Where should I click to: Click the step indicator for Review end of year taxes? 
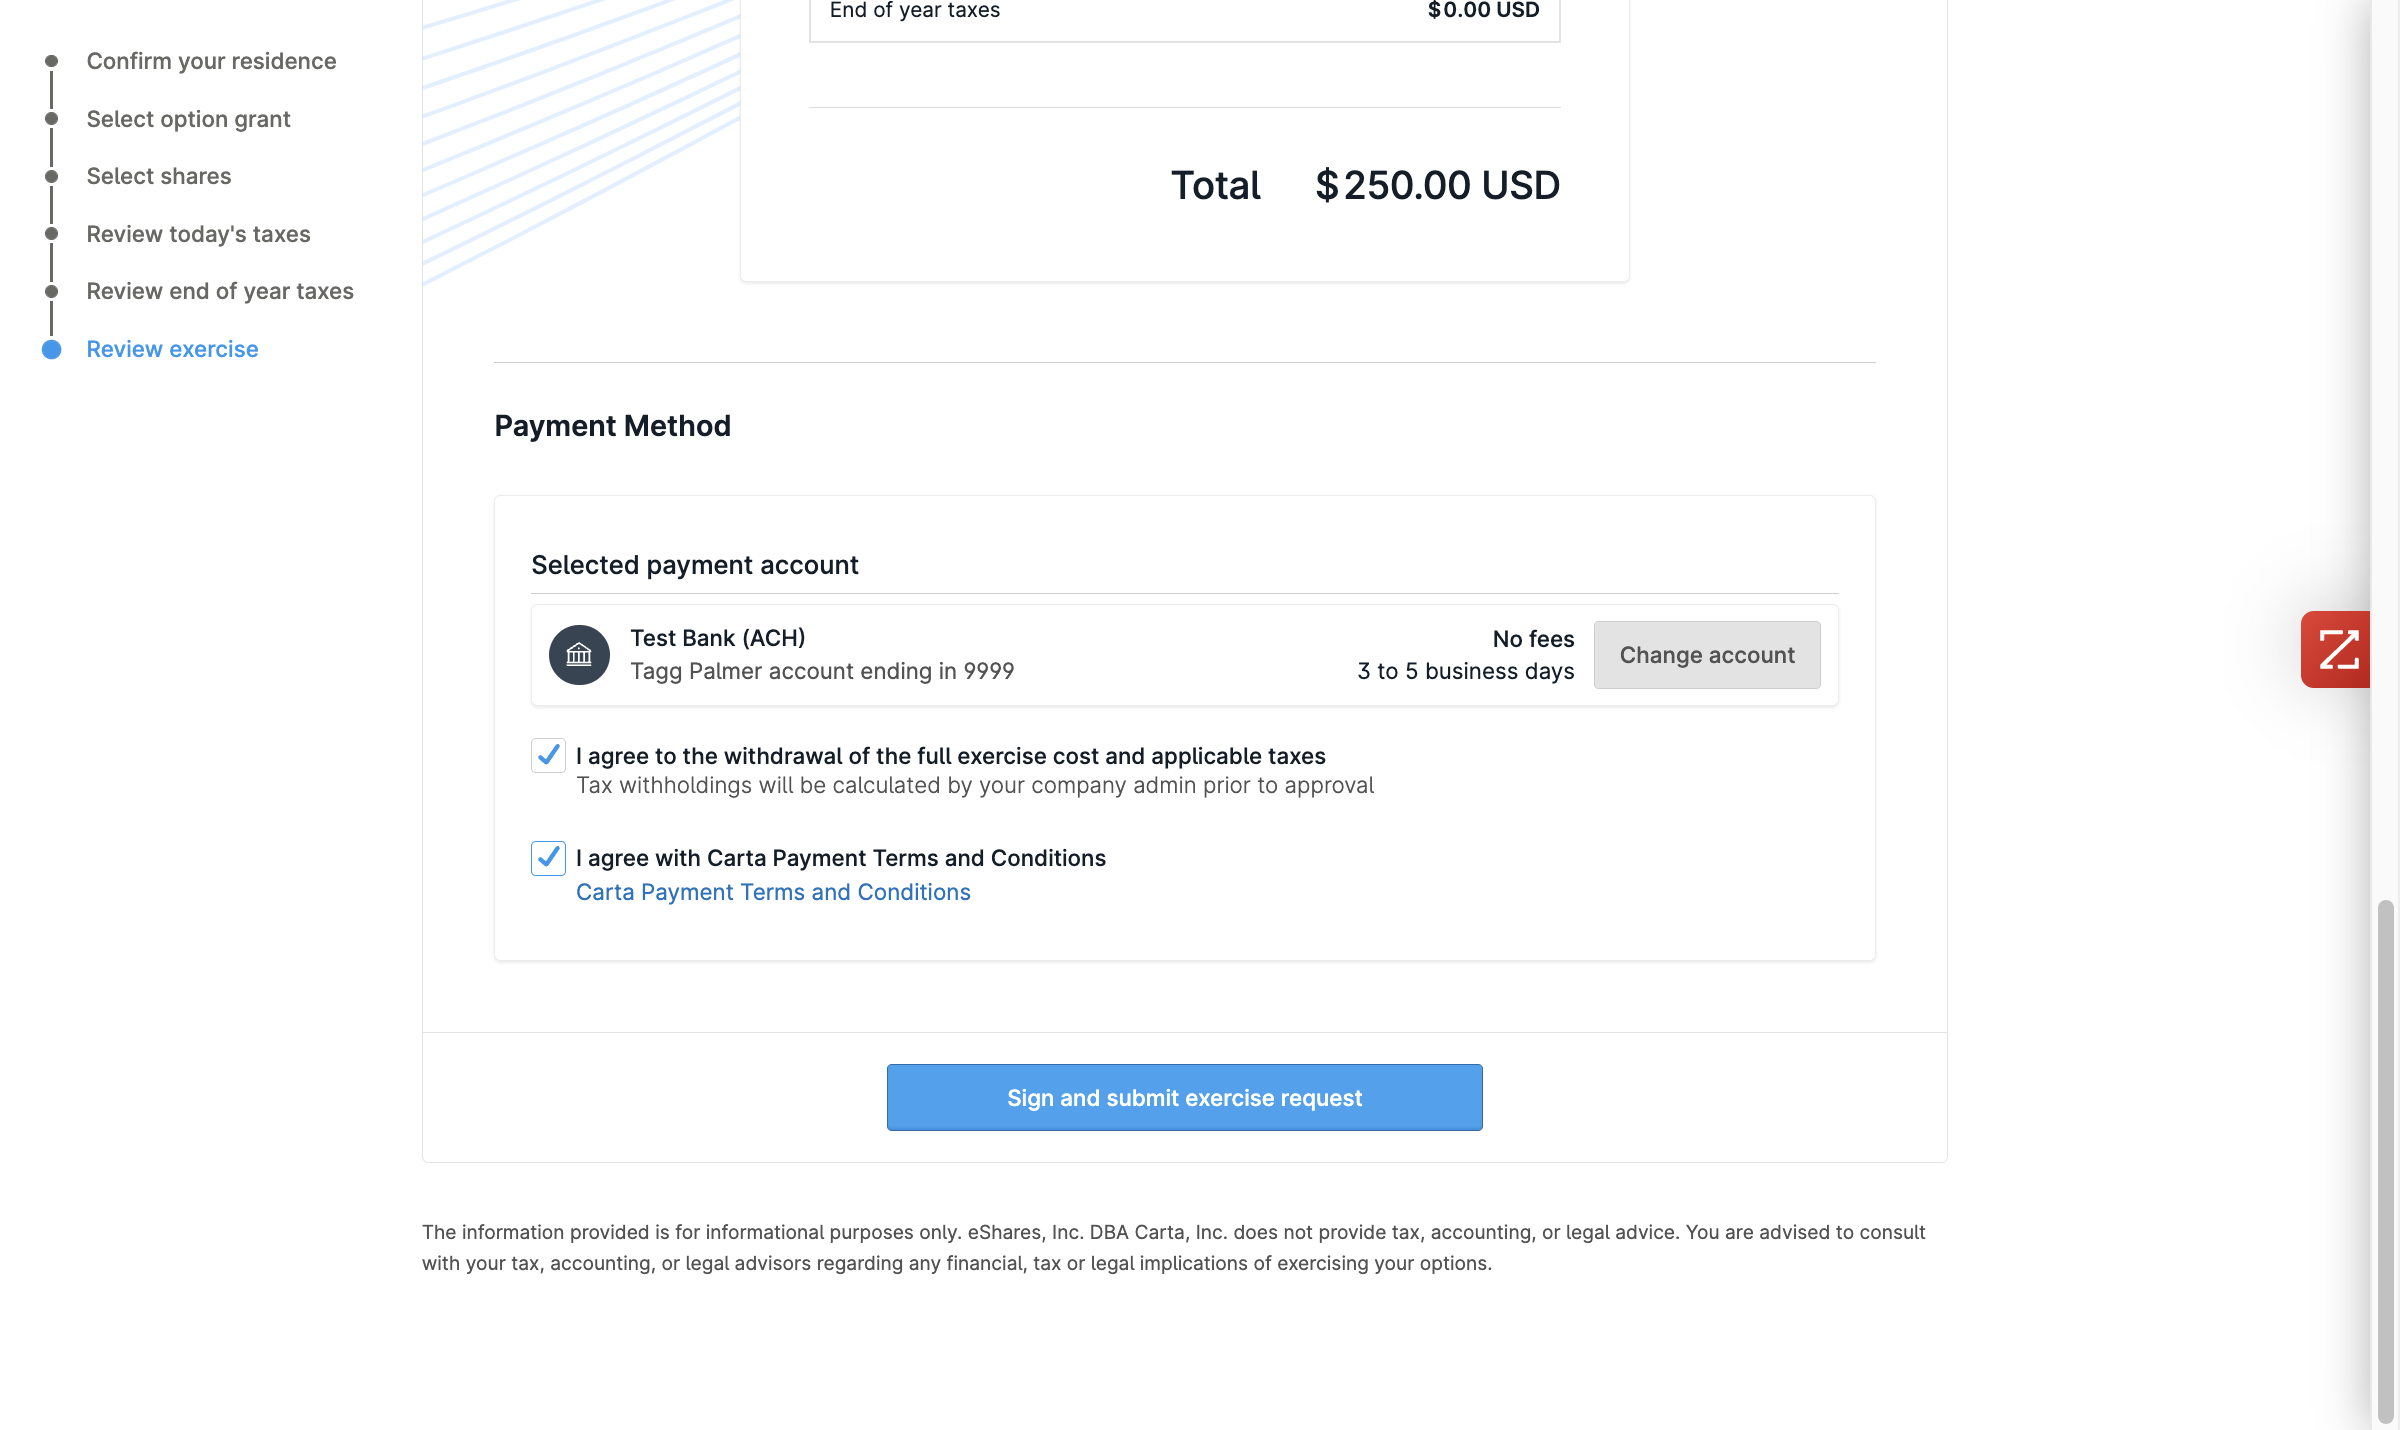pyautogui.click(x=51, y=291)
